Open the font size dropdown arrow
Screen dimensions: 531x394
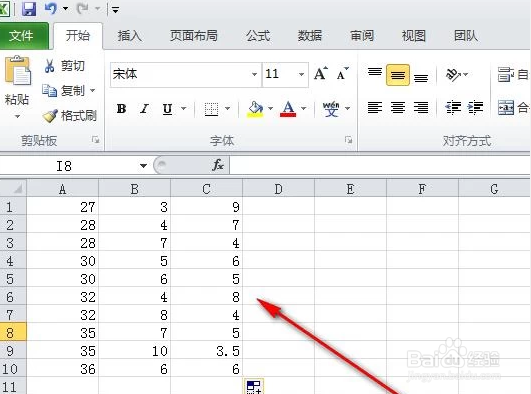pyautogui.click(x=301, y=74)
